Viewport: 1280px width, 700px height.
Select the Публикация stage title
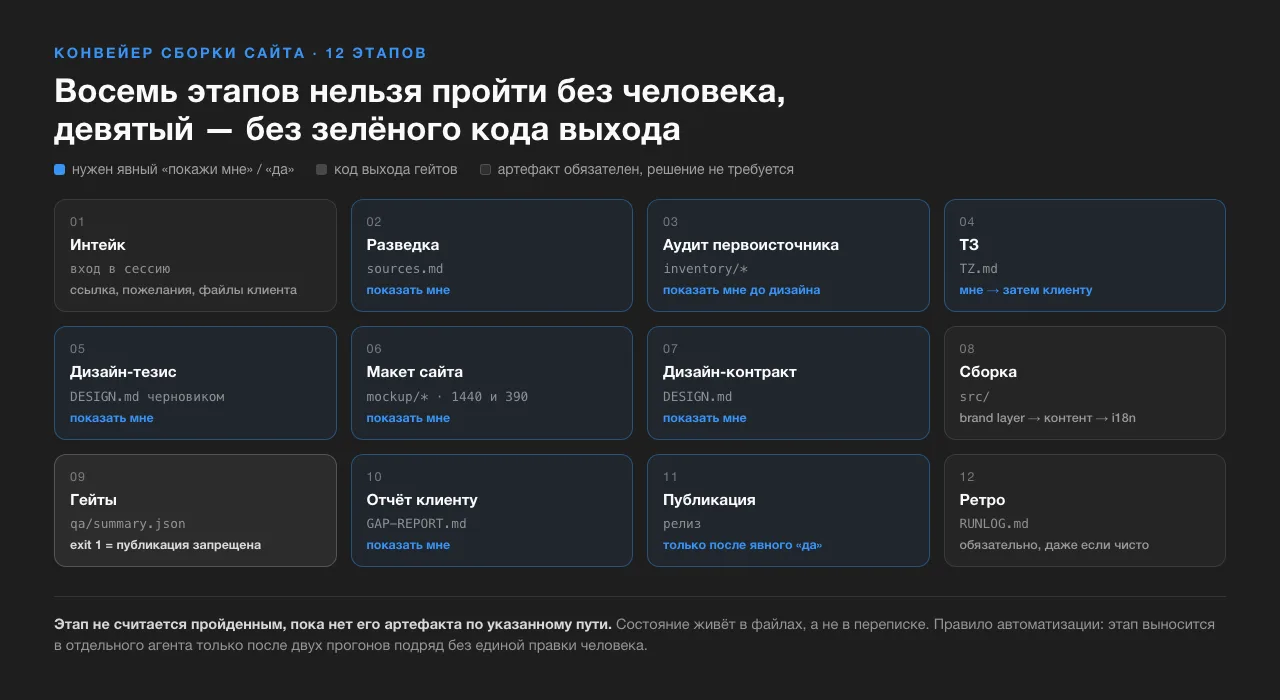tap(709, 500)
